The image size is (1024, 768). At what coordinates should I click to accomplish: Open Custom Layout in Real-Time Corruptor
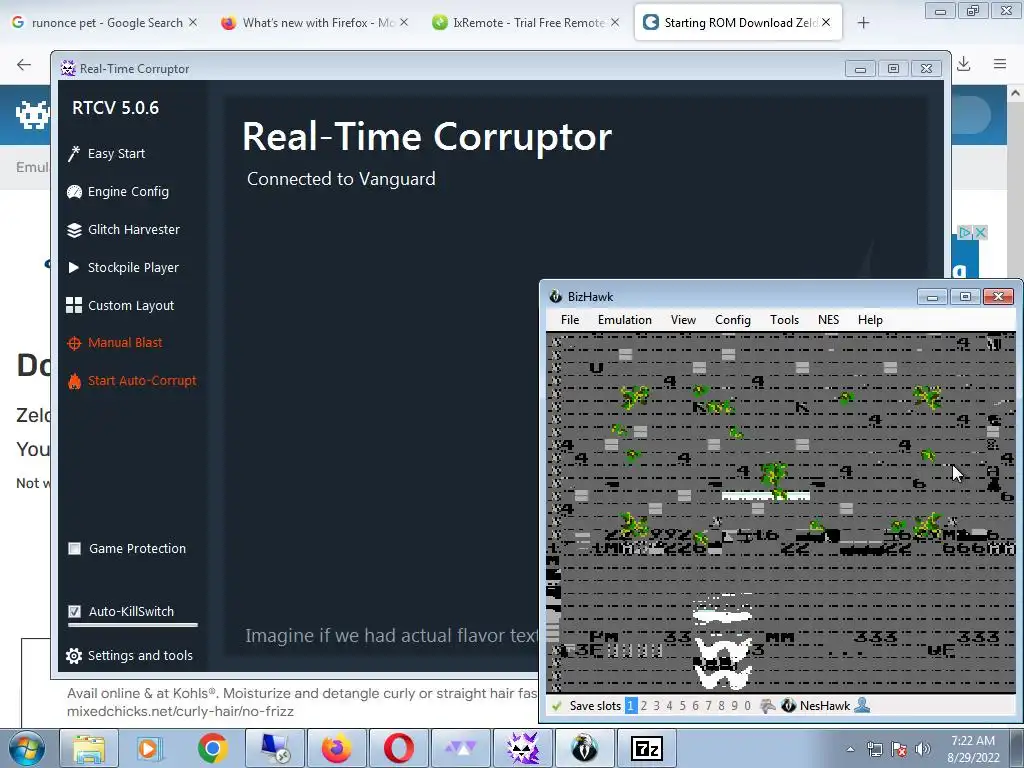coord(120,305)
